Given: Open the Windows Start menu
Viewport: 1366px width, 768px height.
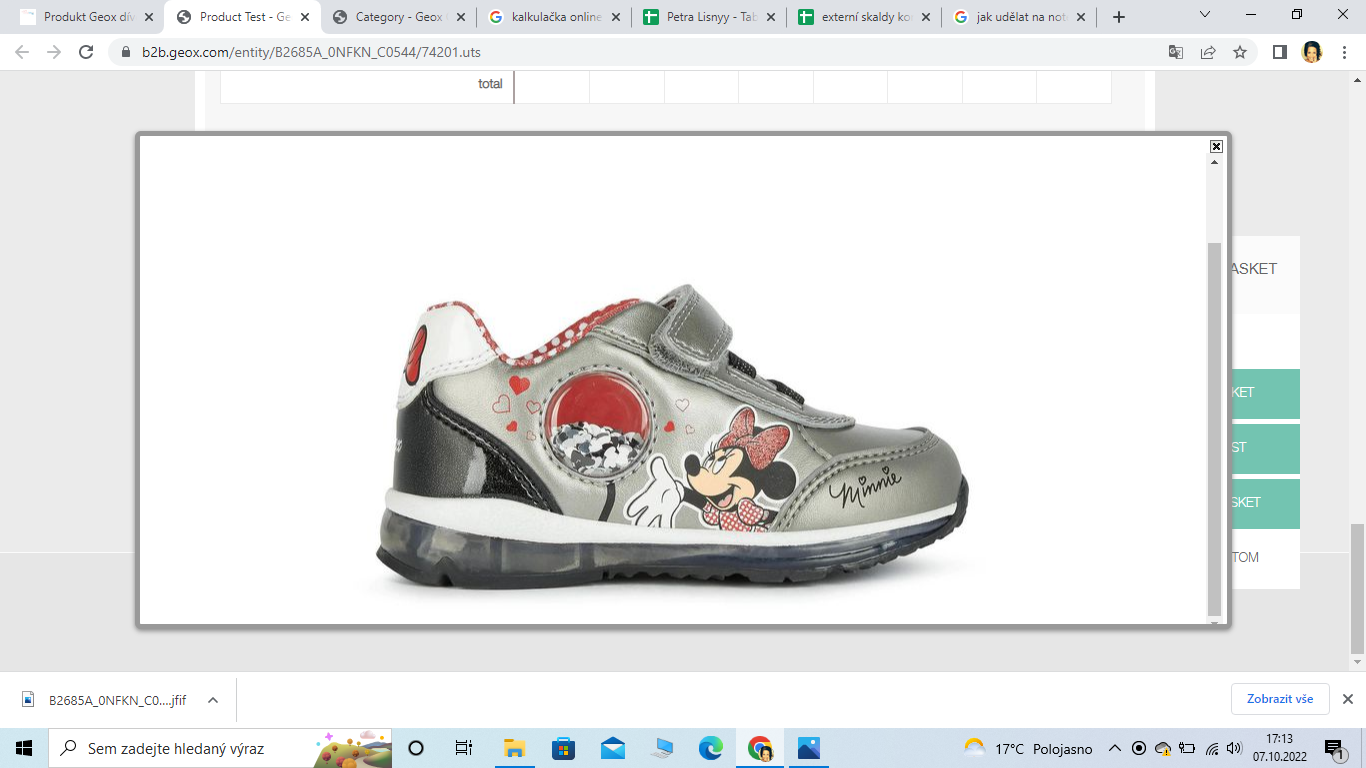Looking at the screenshot, I should [x=24, y=748].
